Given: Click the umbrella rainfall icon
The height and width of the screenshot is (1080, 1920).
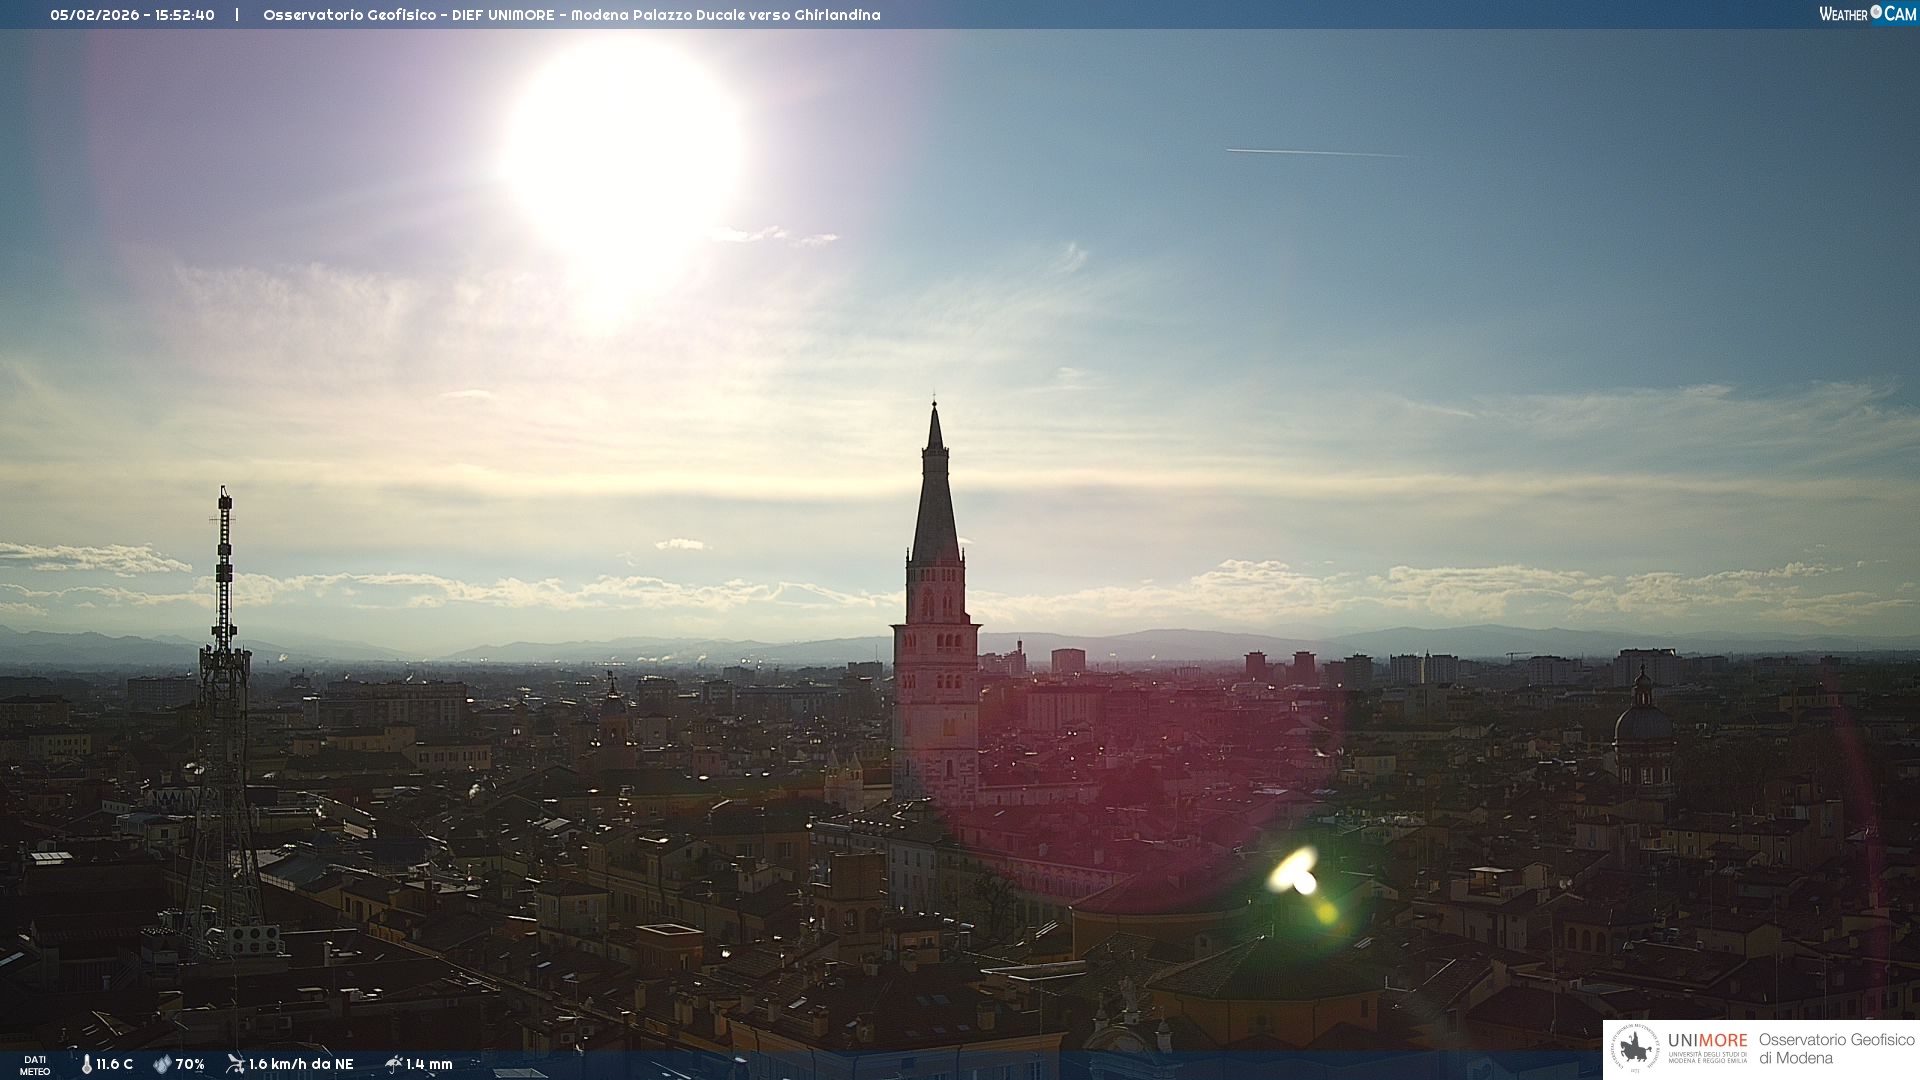Looking at the screenshot, I should pos(394,1064).
